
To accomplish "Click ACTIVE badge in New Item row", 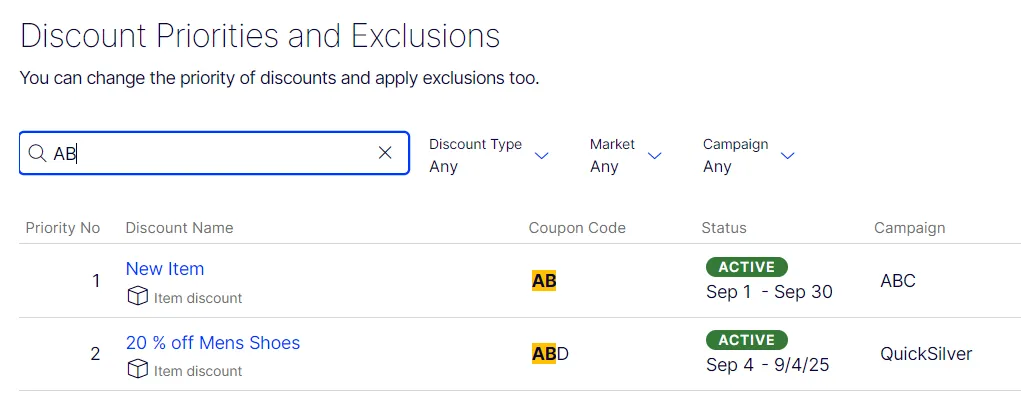I will pyautogui.click(x=747, y=267).
